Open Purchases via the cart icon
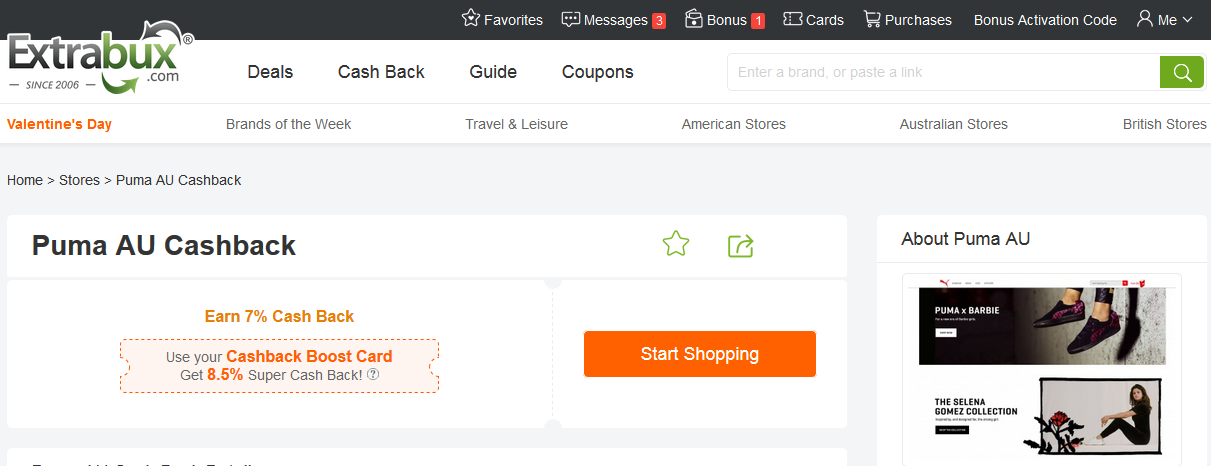The image size is (1211, 466). 872,19
